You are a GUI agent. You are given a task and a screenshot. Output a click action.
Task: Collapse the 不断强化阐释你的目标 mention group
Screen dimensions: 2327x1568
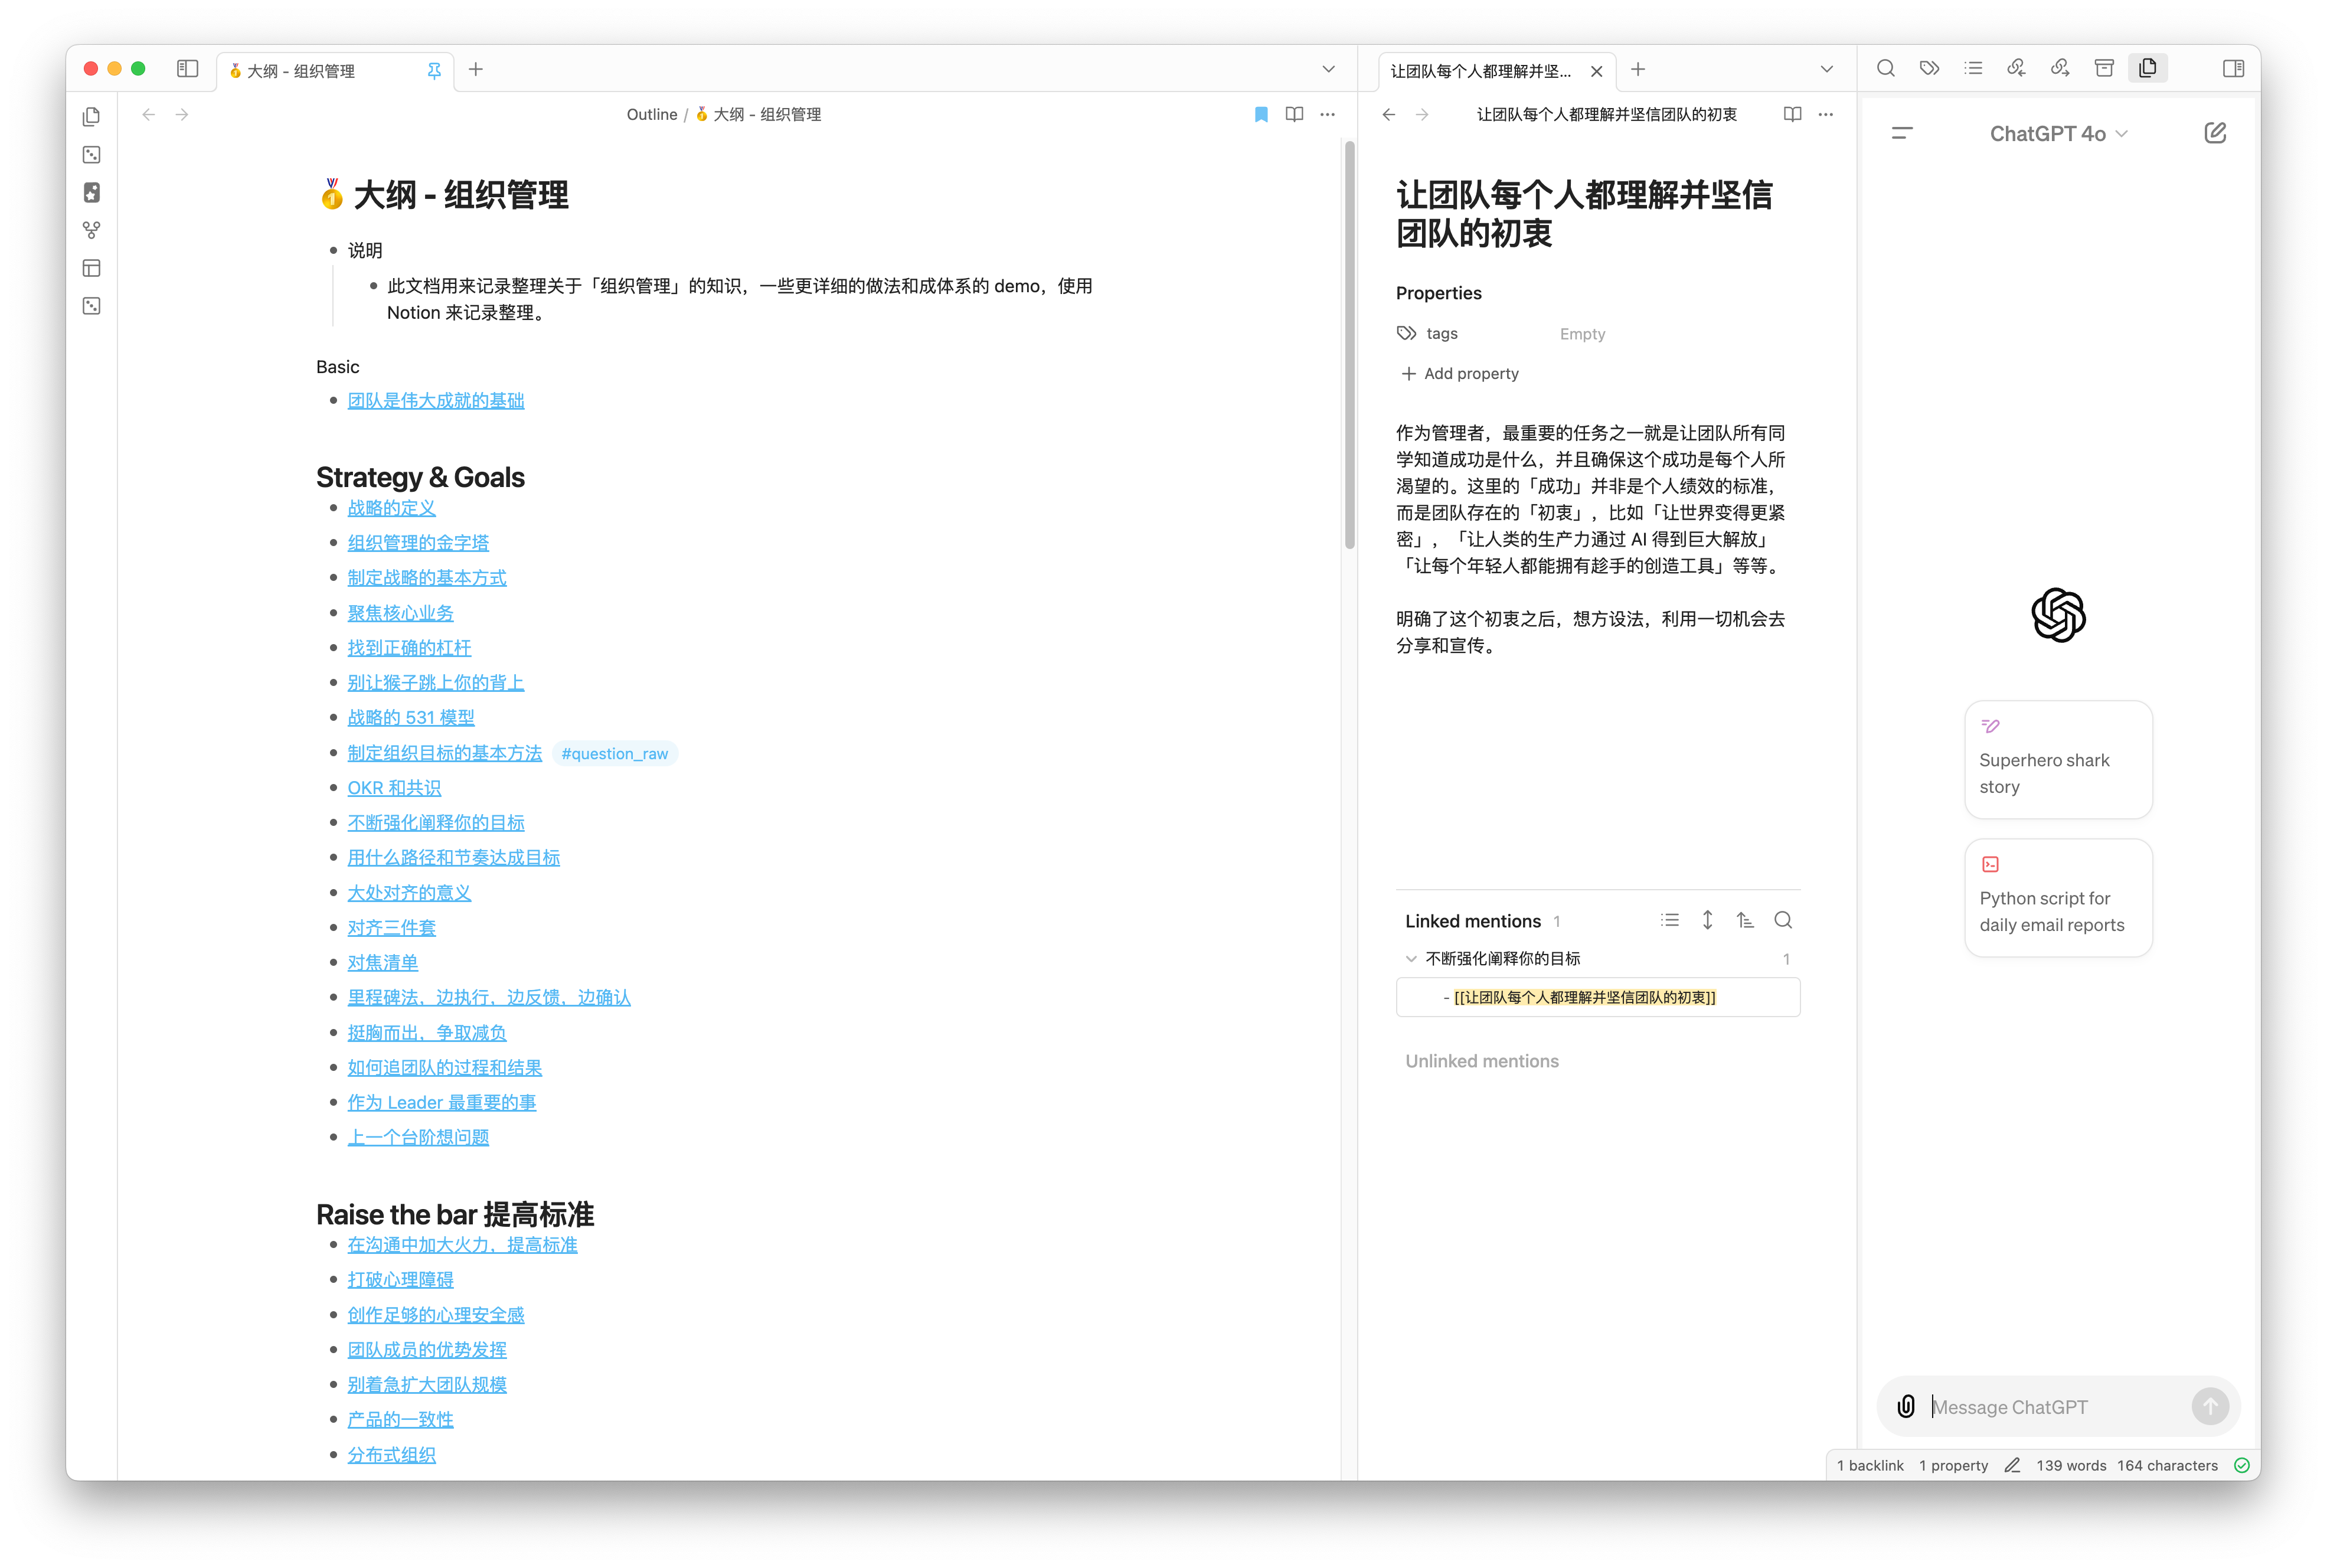[1411, 958]
